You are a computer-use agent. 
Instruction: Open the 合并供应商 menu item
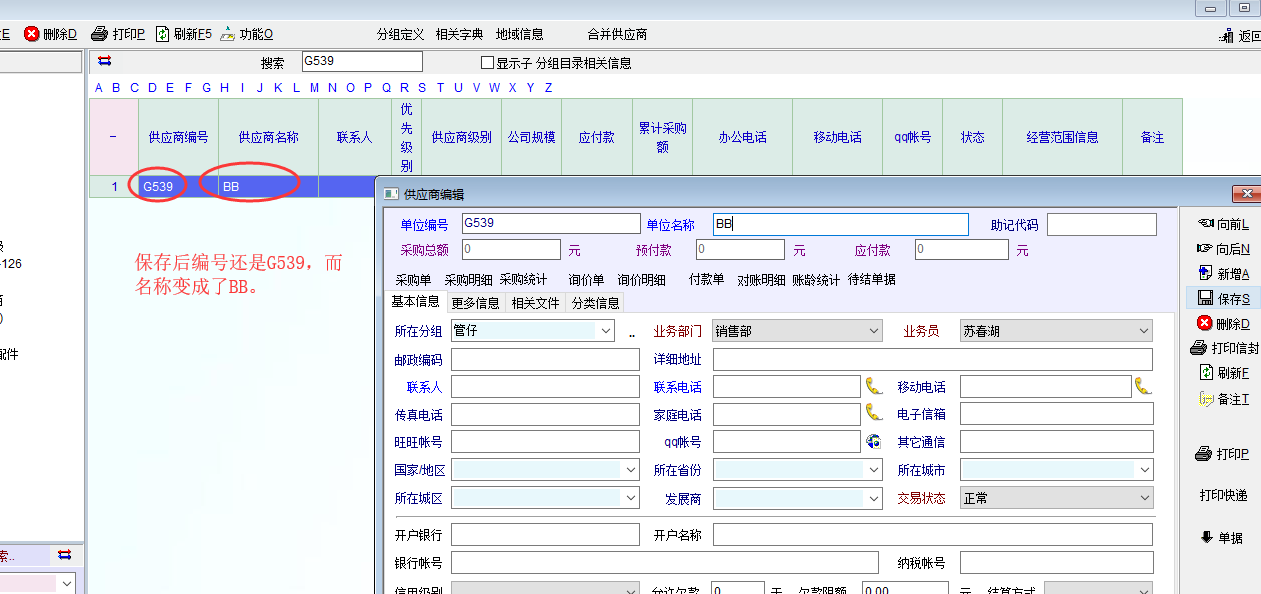(617, 34)
